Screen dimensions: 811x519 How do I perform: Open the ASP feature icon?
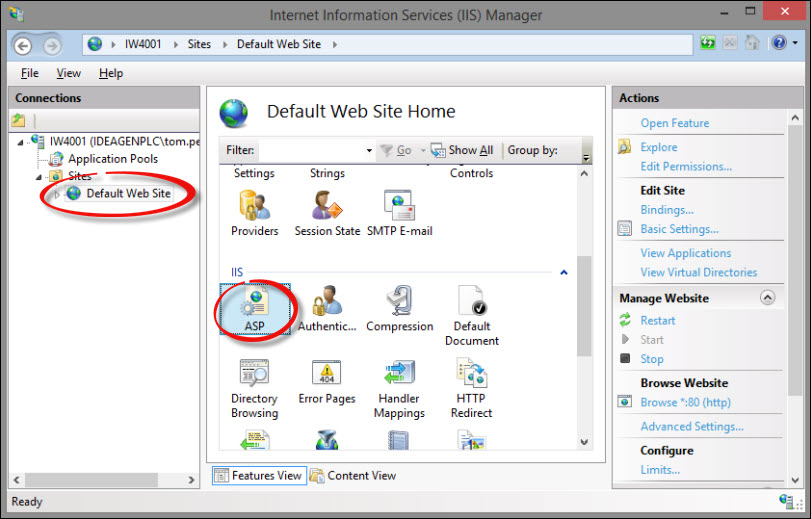254,309
